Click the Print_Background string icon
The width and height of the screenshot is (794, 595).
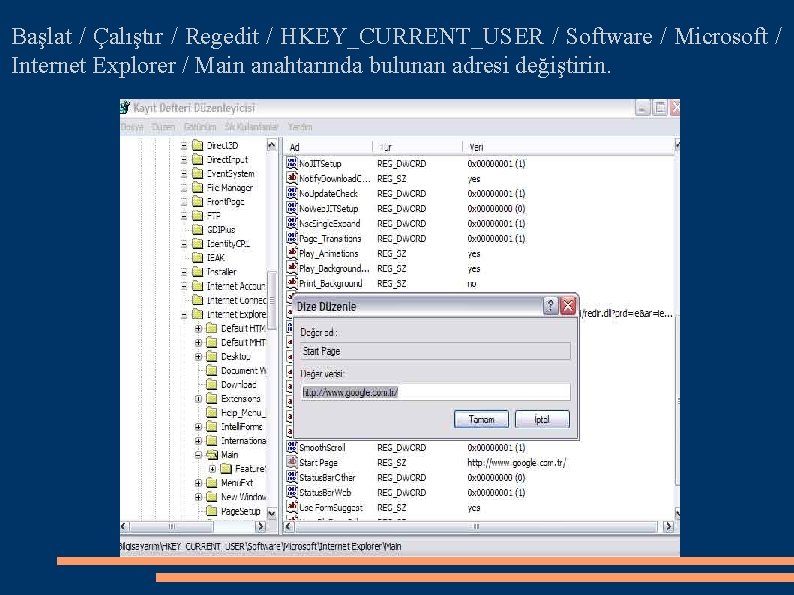coord(292,283)
